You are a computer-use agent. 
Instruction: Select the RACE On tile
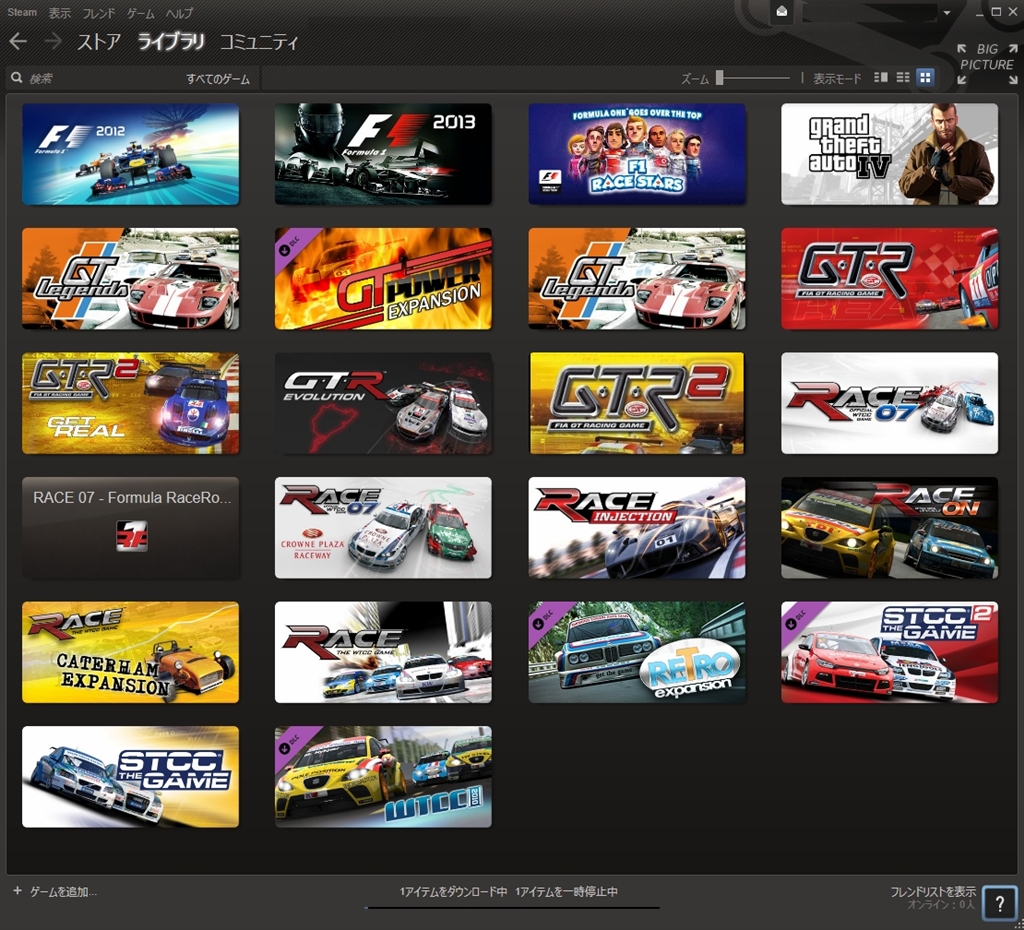889,528
